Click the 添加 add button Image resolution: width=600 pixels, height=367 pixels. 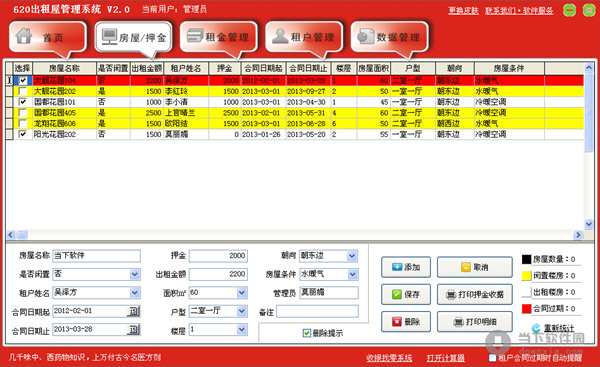click(x=406, y=267)
